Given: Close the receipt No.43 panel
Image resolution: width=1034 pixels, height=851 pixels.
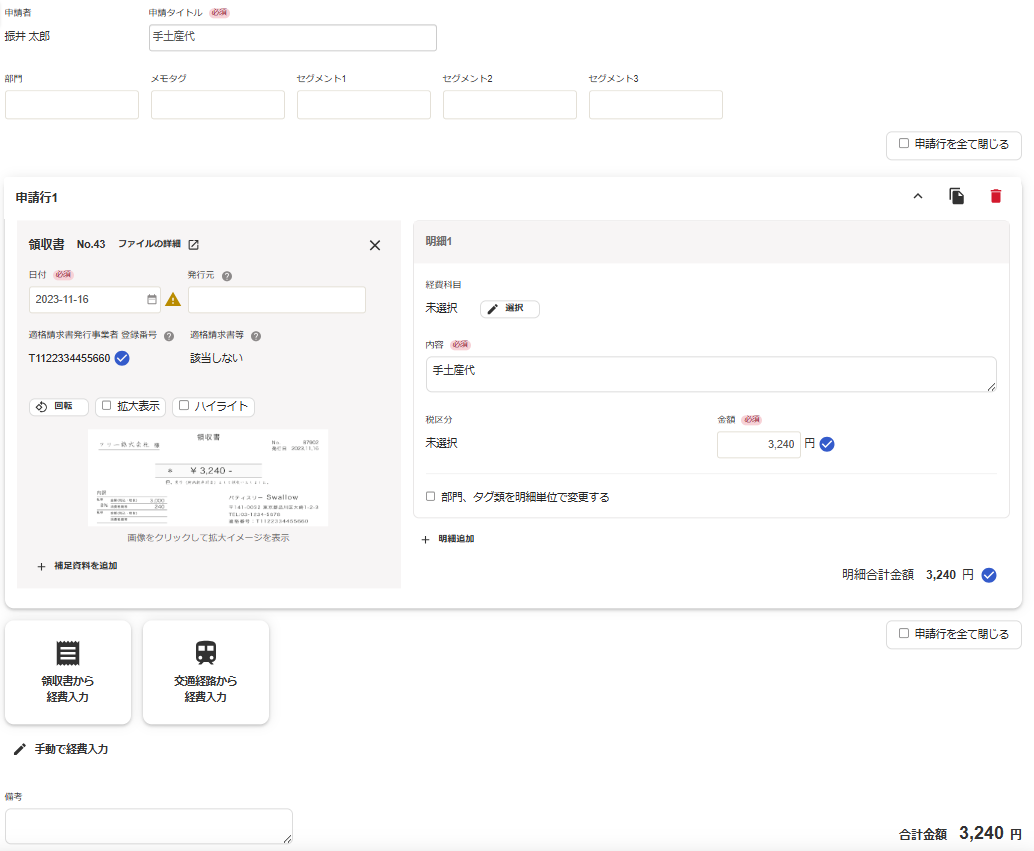Looking at the screenshot, I should [375, 245].
